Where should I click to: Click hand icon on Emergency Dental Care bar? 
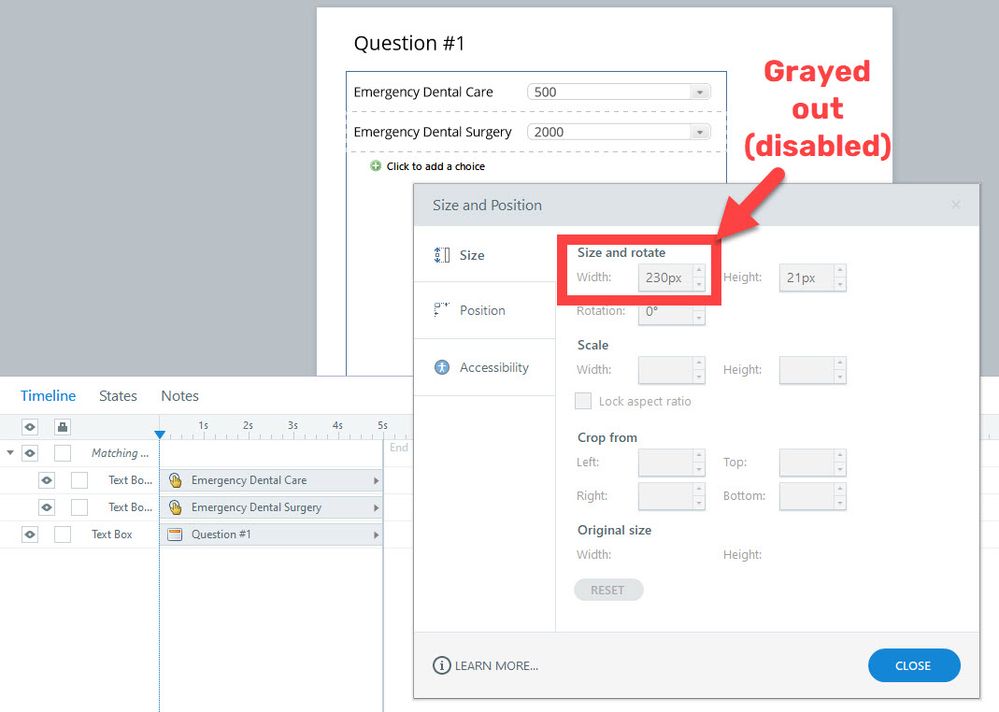click(175, 480)
